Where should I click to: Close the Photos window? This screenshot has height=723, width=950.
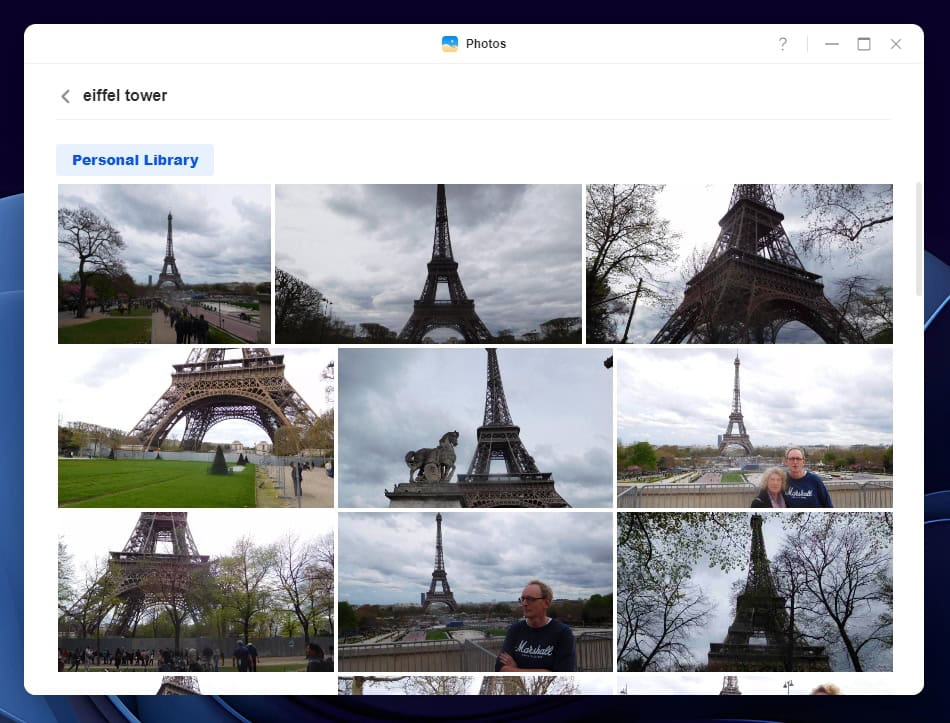pyautogui.click(x=896, y=44)
